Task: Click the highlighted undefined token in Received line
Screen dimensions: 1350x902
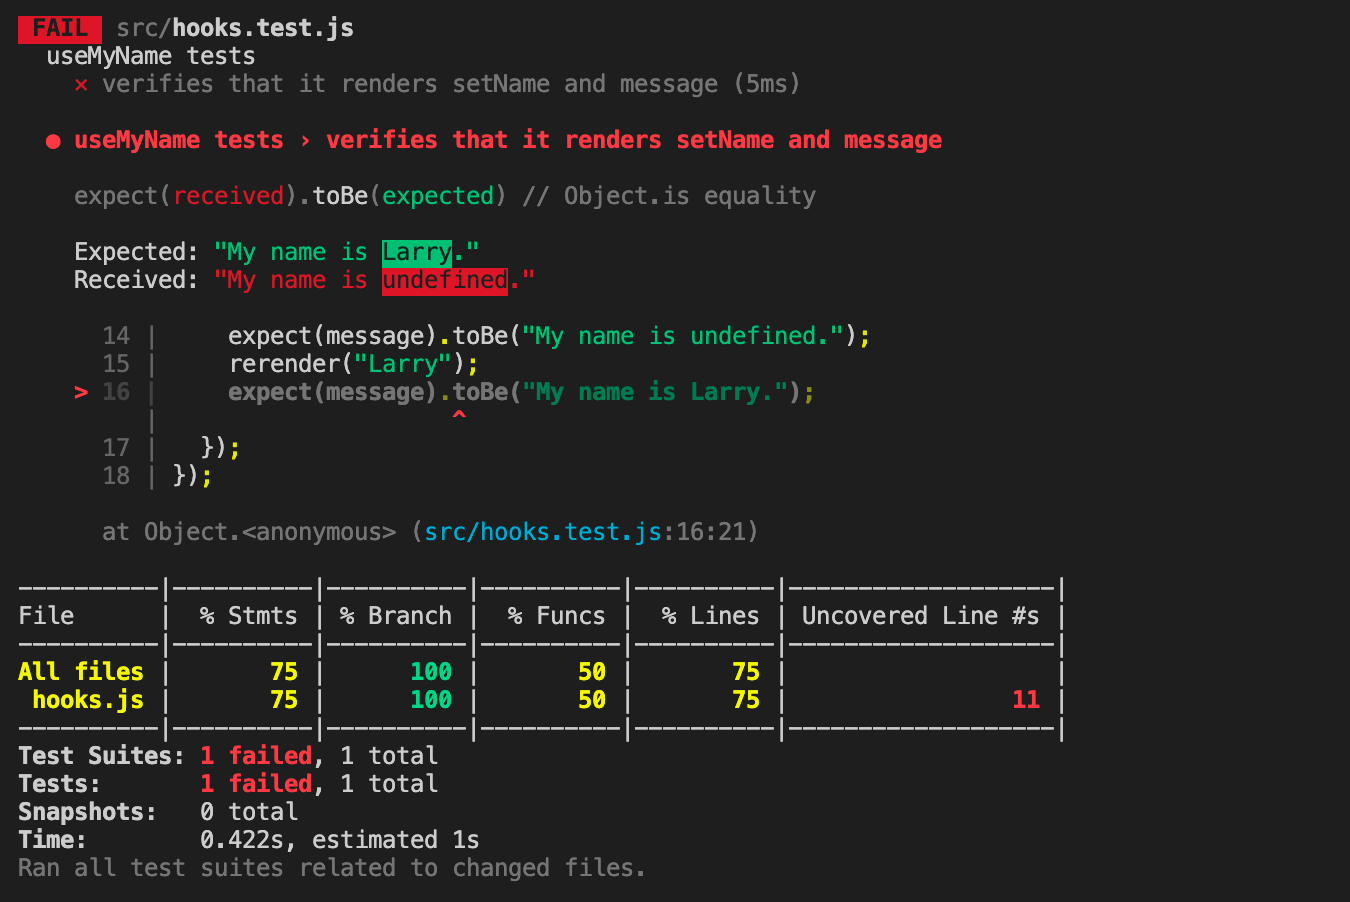Action: click(445, 280)
